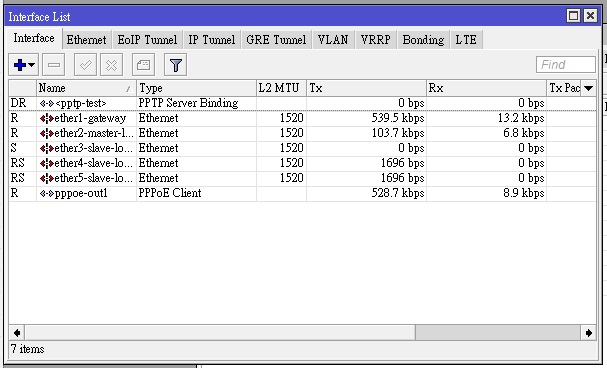Click in the Find search field
The image size is (607, 368).
pyautogui.click(x=566, y=65)
